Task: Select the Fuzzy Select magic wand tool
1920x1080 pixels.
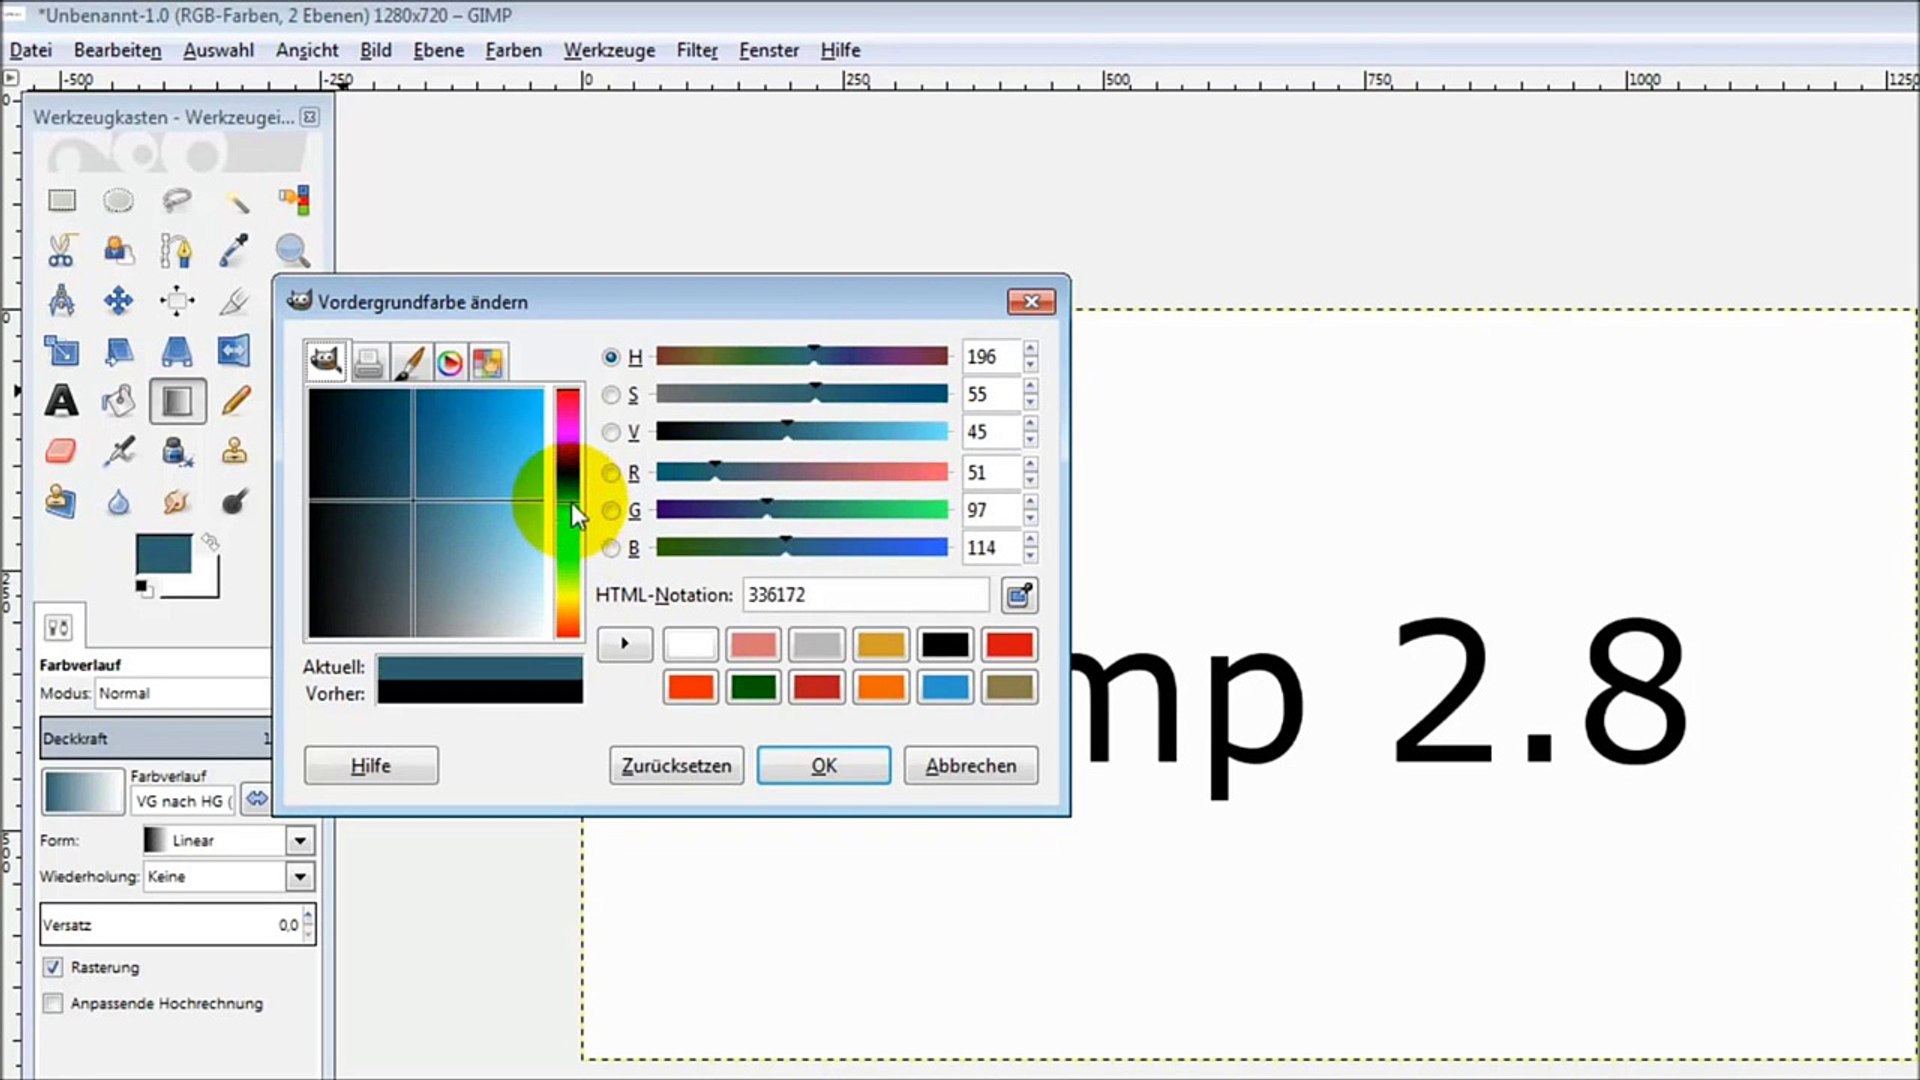Action: 236,201
